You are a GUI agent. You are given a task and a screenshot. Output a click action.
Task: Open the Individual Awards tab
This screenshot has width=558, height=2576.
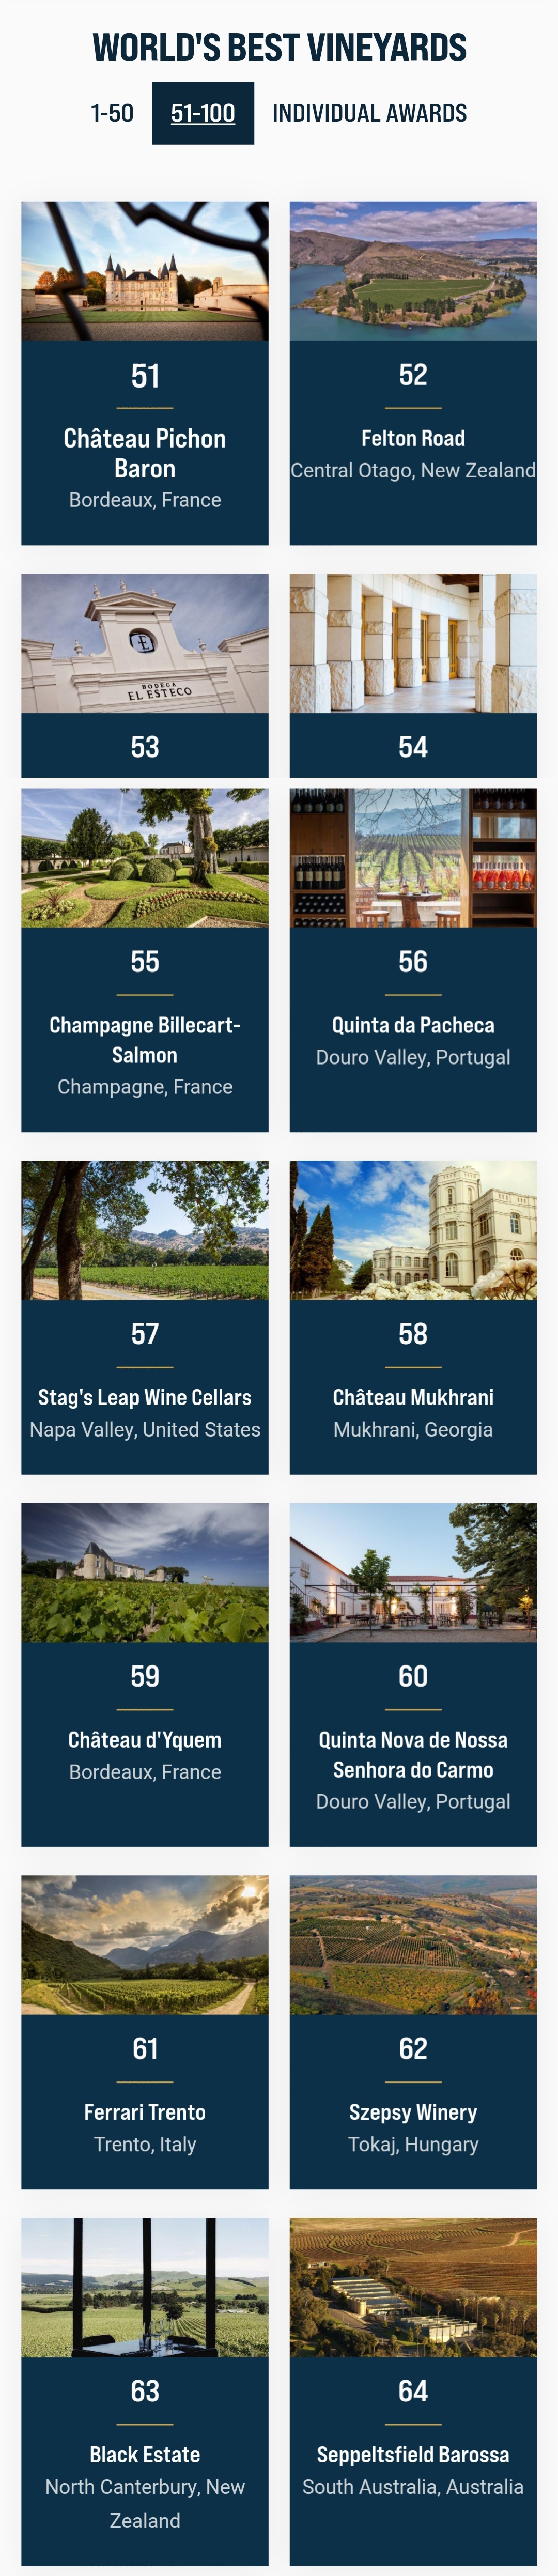click(369, 113)
